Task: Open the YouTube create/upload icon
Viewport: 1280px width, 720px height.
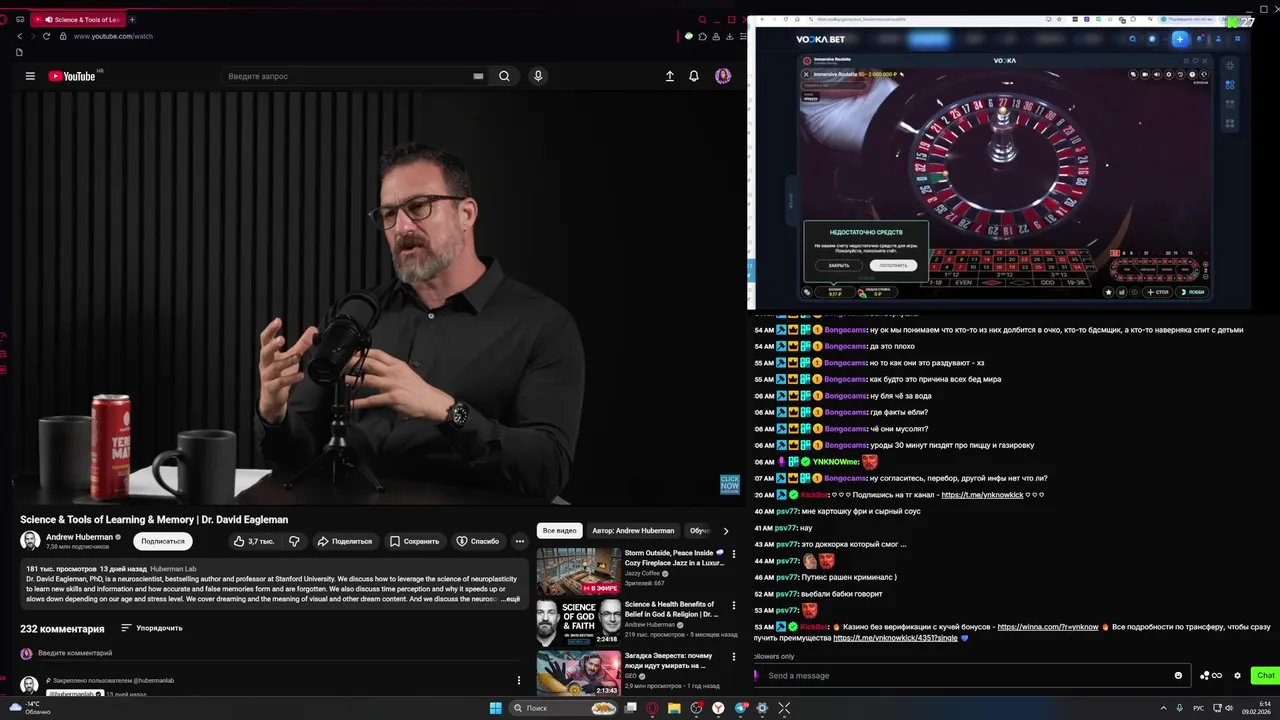Action: (670, 76)
